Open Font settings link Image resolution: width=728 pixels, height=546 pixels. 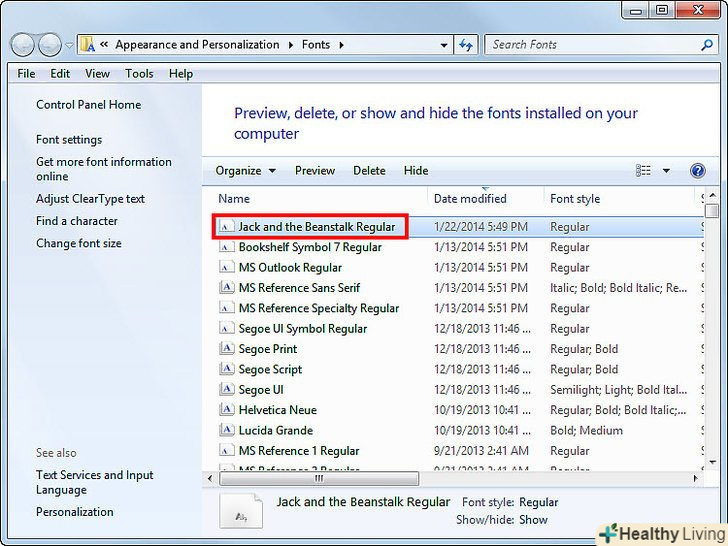[x=69, y=140]
